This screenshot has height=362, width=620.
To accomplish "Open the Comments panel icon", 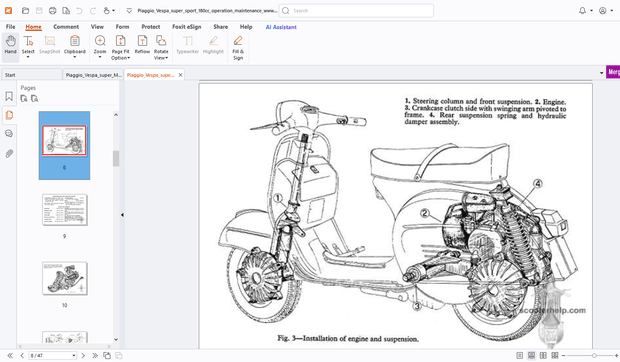I will [x=9, y=134].
